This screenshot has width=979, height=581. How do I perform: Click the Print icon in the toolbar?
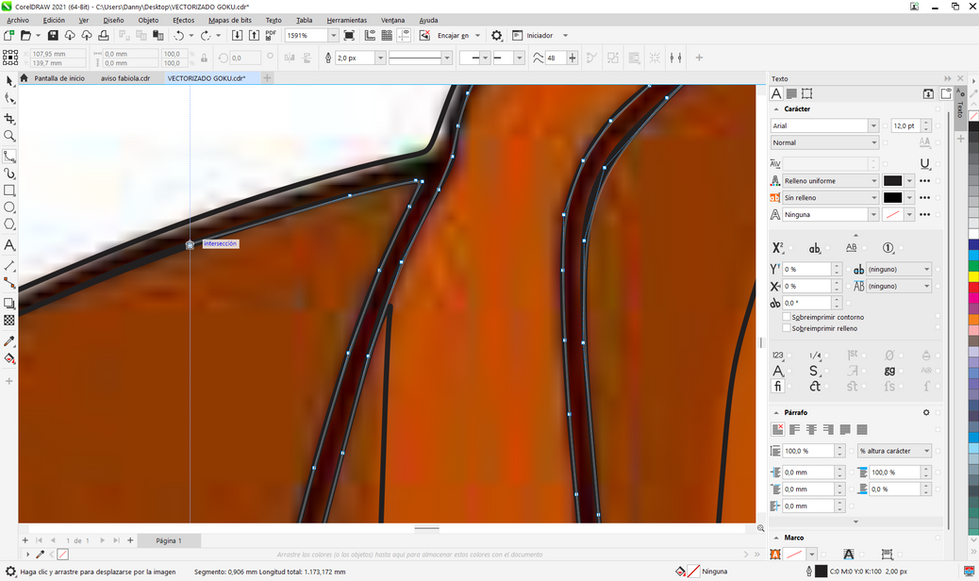(104, 36)
